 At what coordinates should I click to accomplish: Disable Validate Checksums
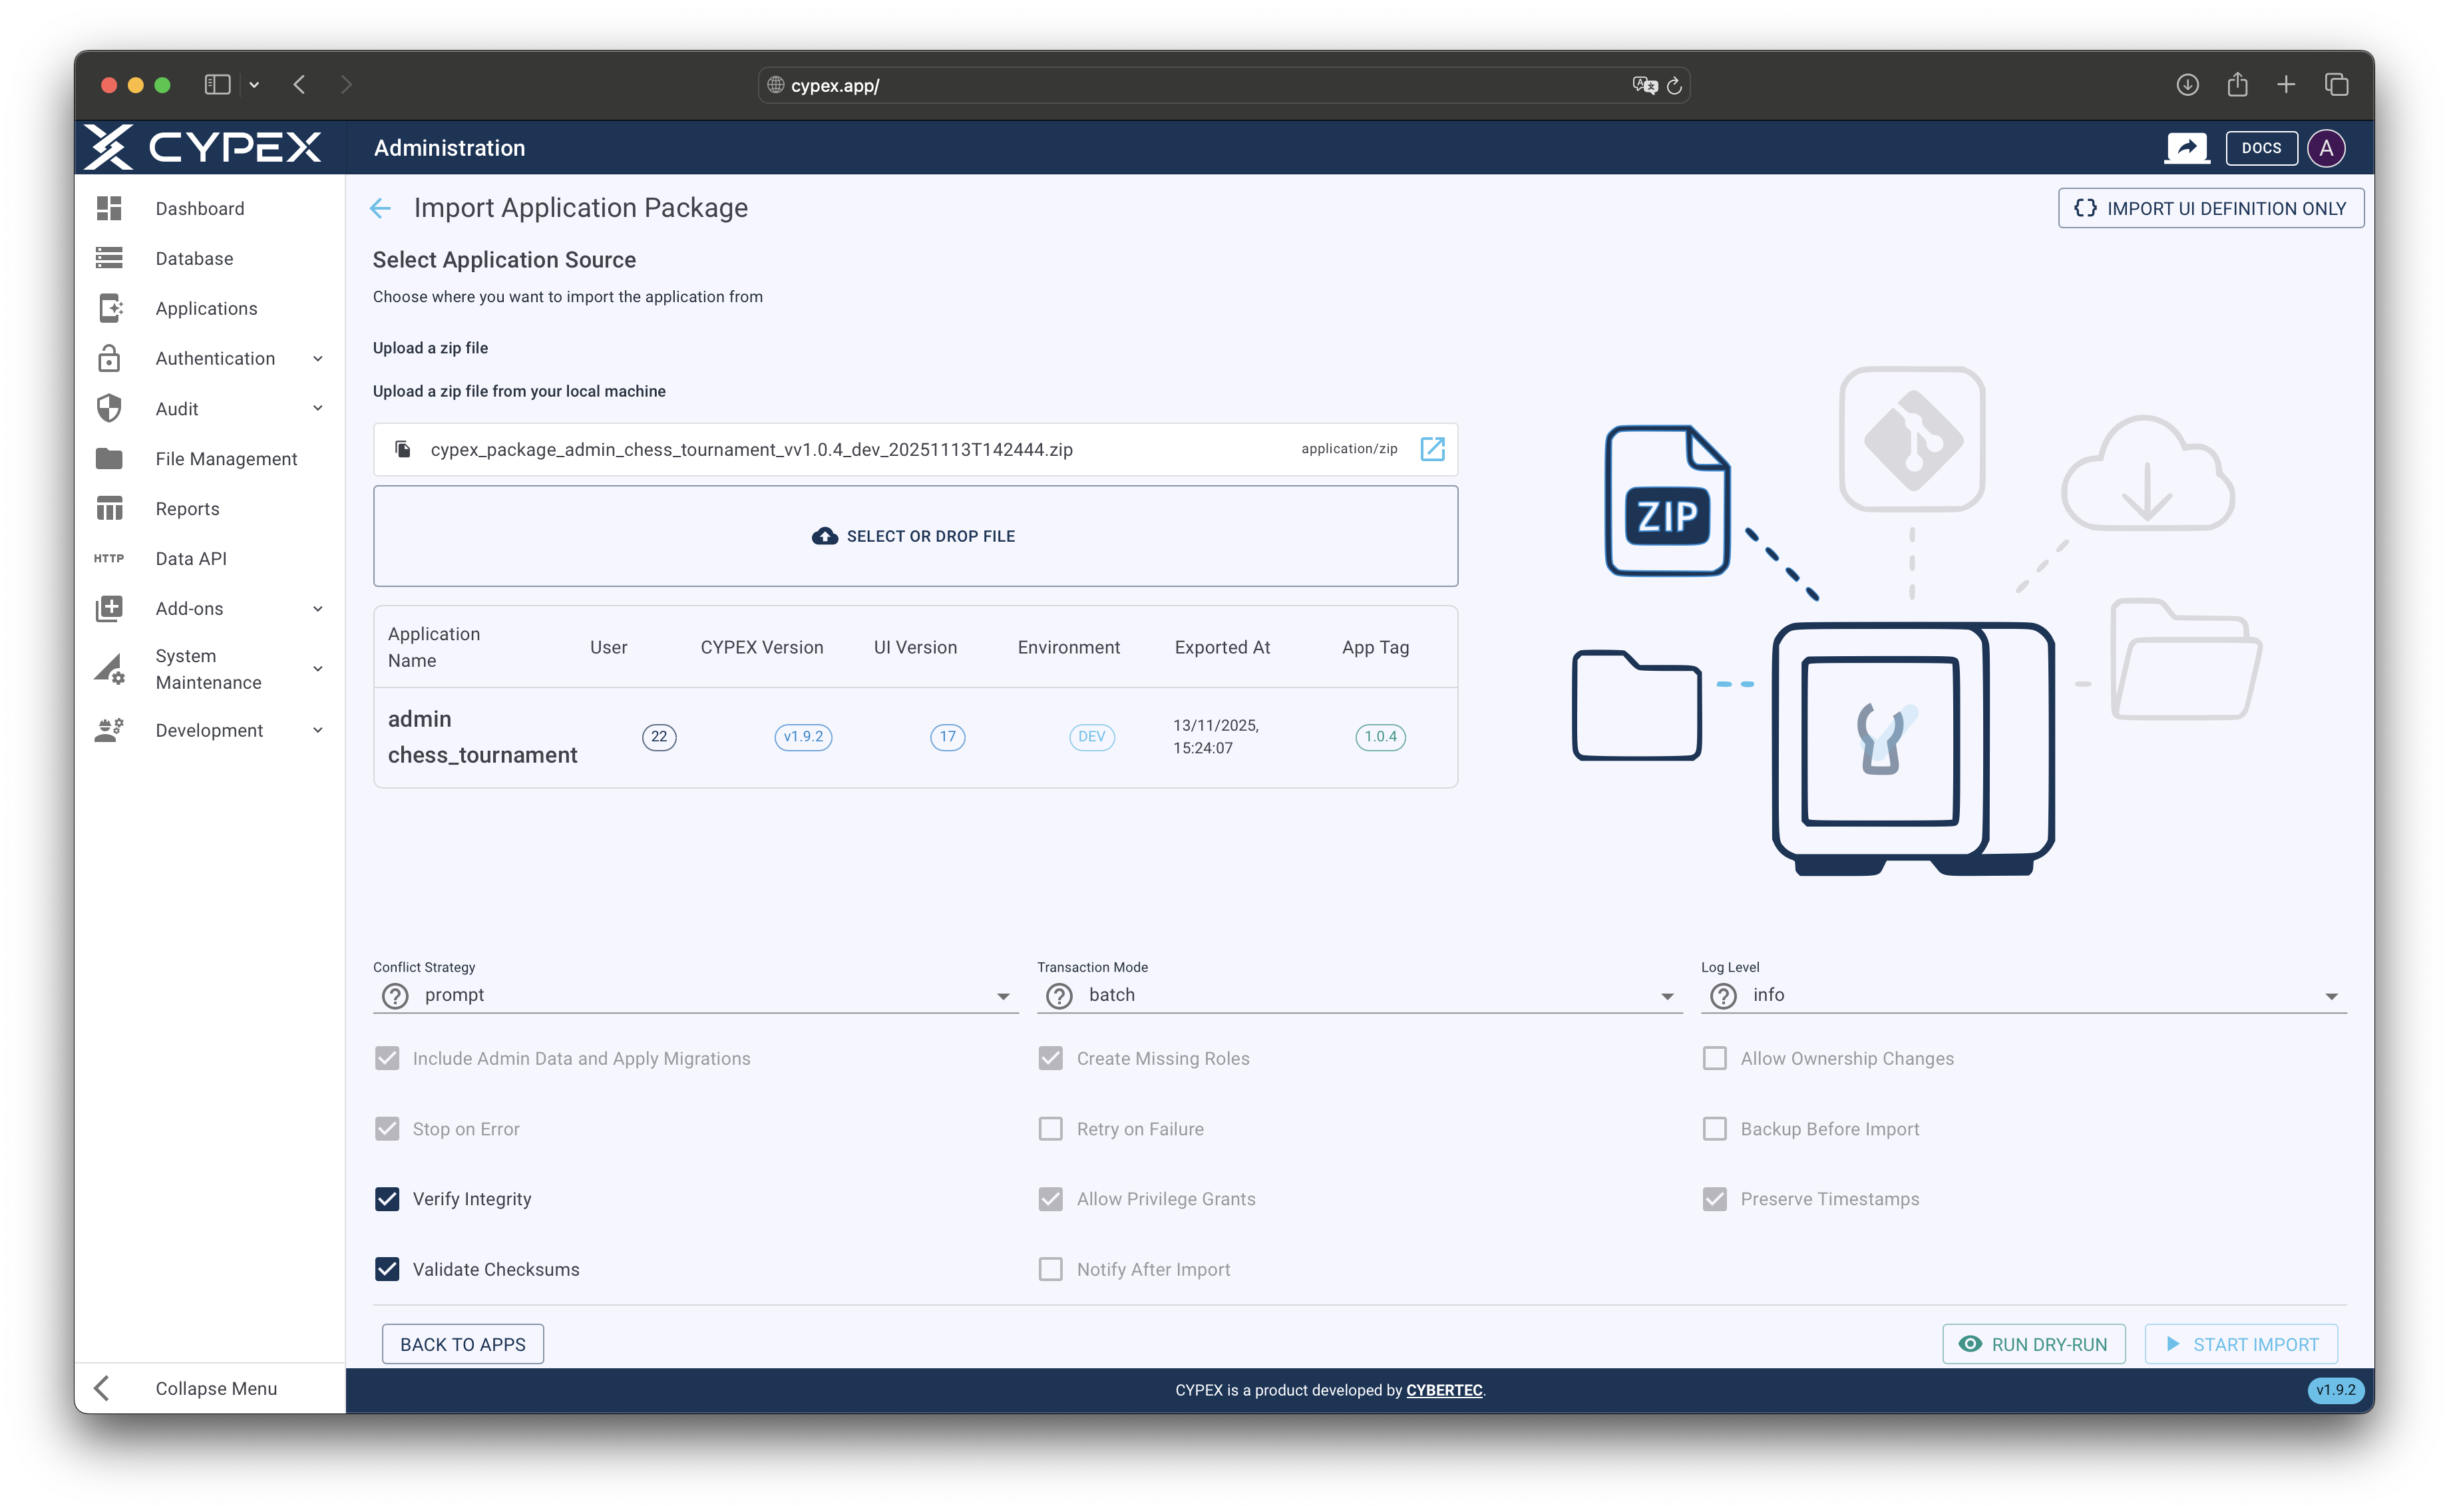[388, 1269]
